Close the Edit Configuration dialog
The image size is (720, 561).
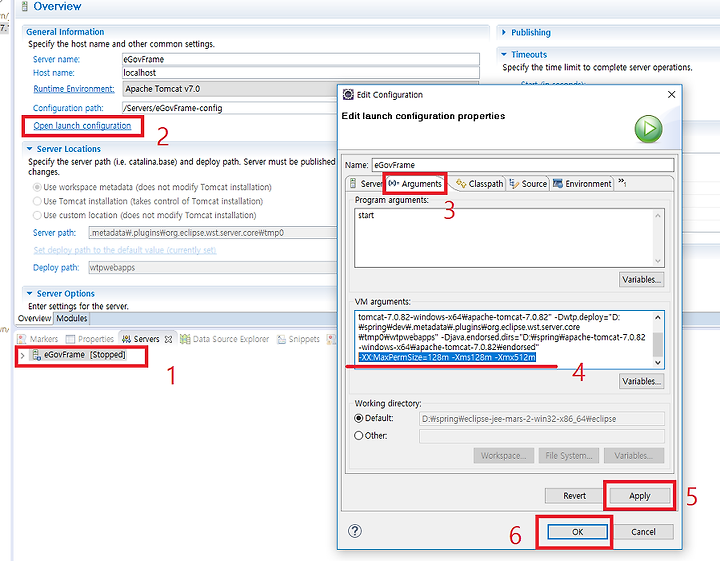click(671, 95)
